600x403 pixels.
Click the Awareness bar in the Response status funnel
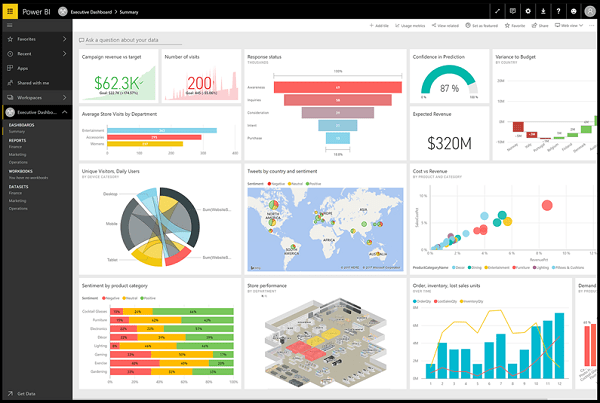coord(338,87)
